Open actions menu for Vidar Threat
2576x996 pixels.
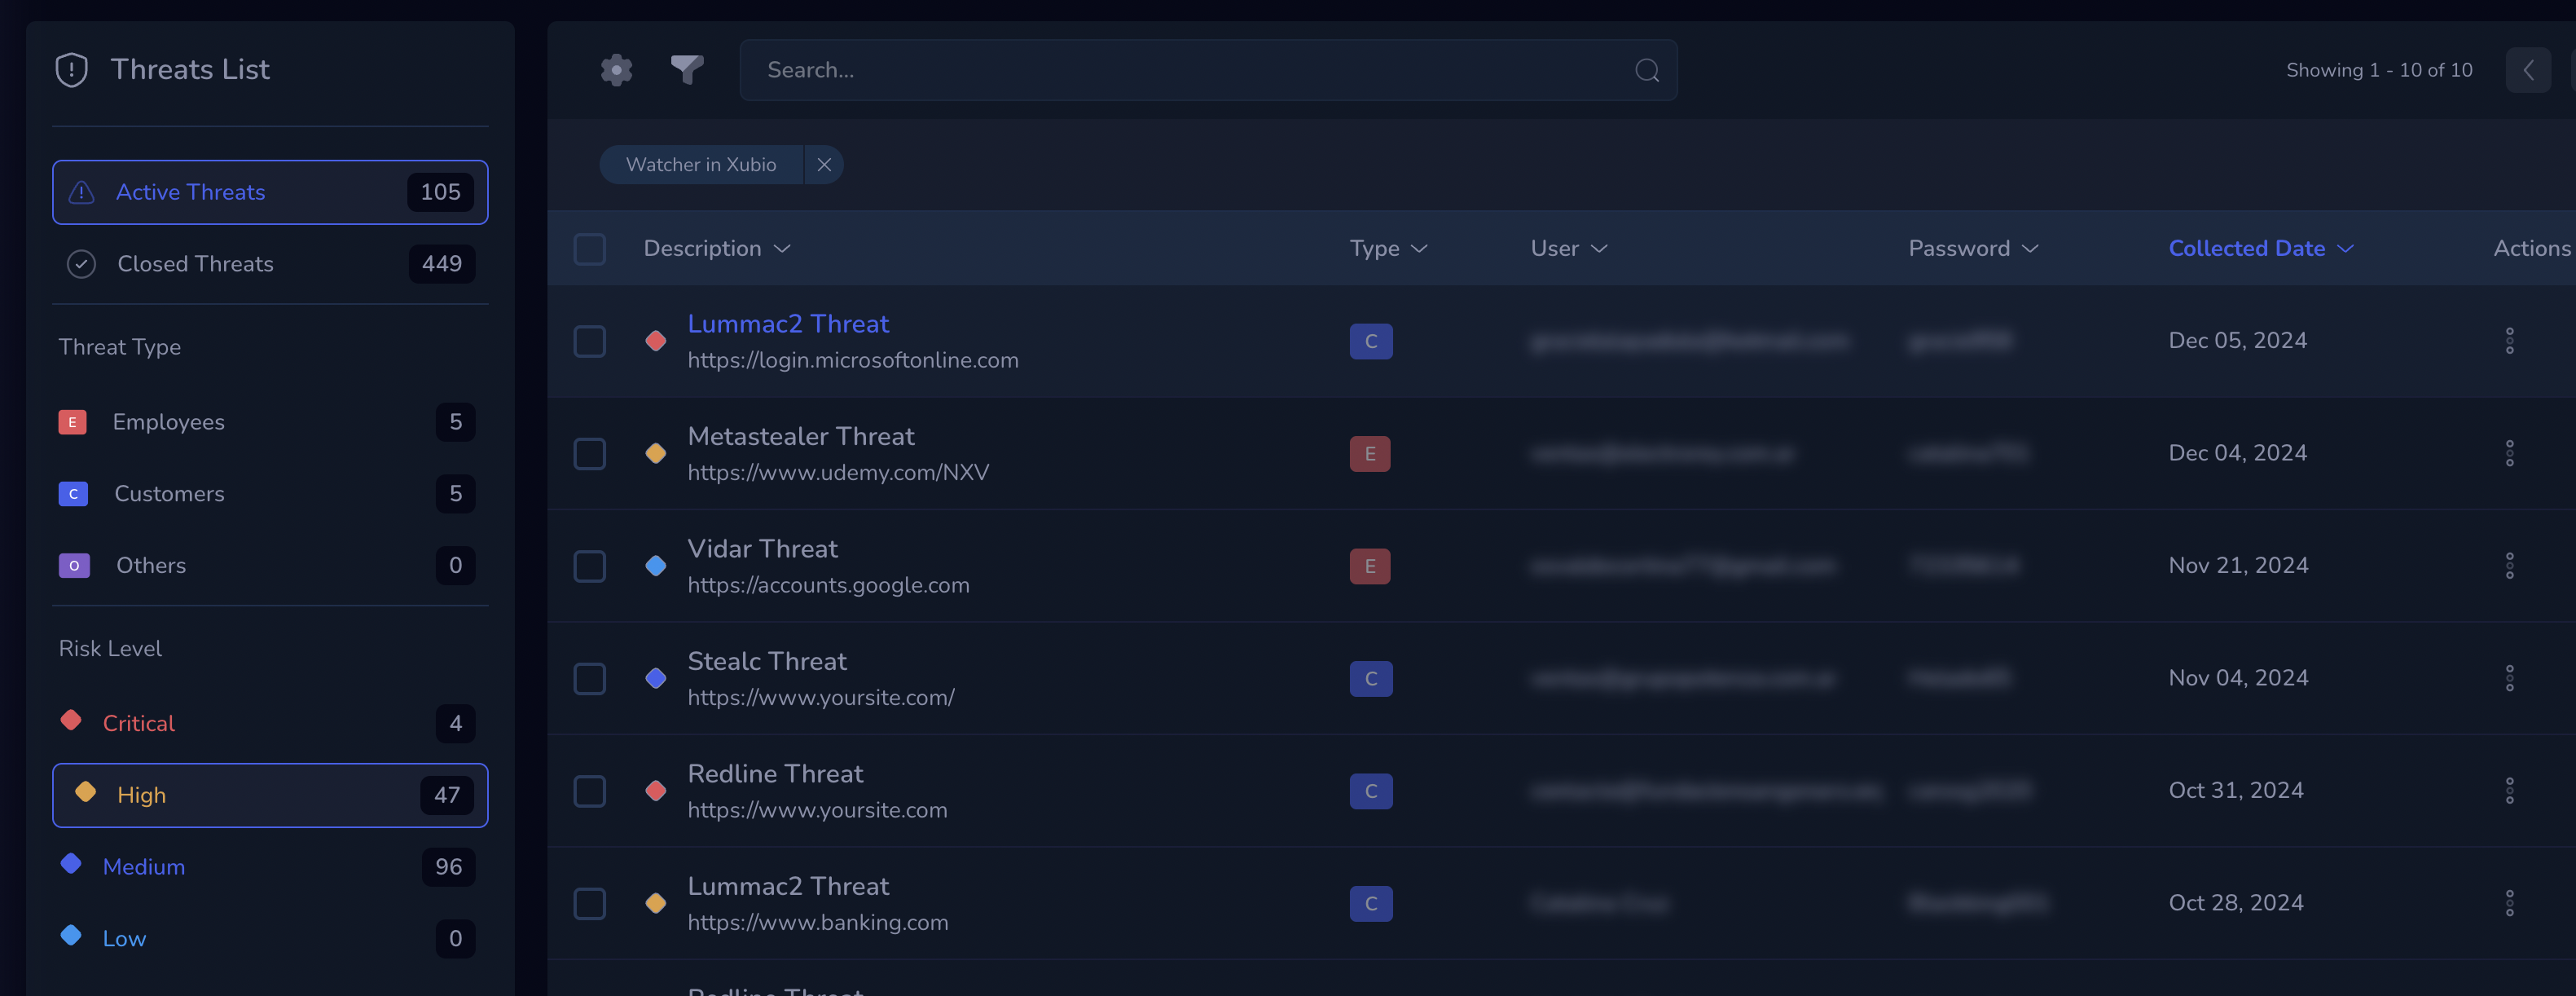click(x=2509, y=566)
